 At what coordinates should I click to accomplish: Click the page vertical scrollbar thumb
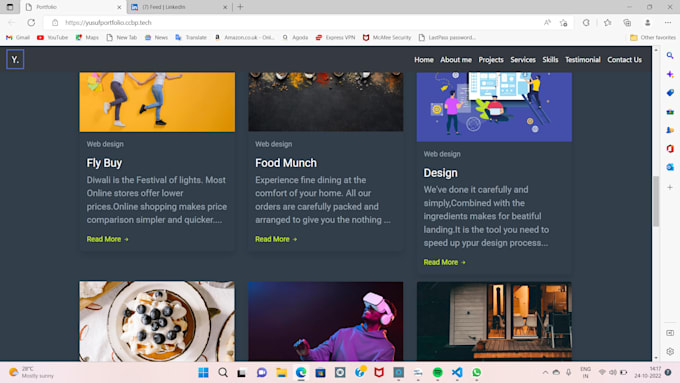[656, 201]
